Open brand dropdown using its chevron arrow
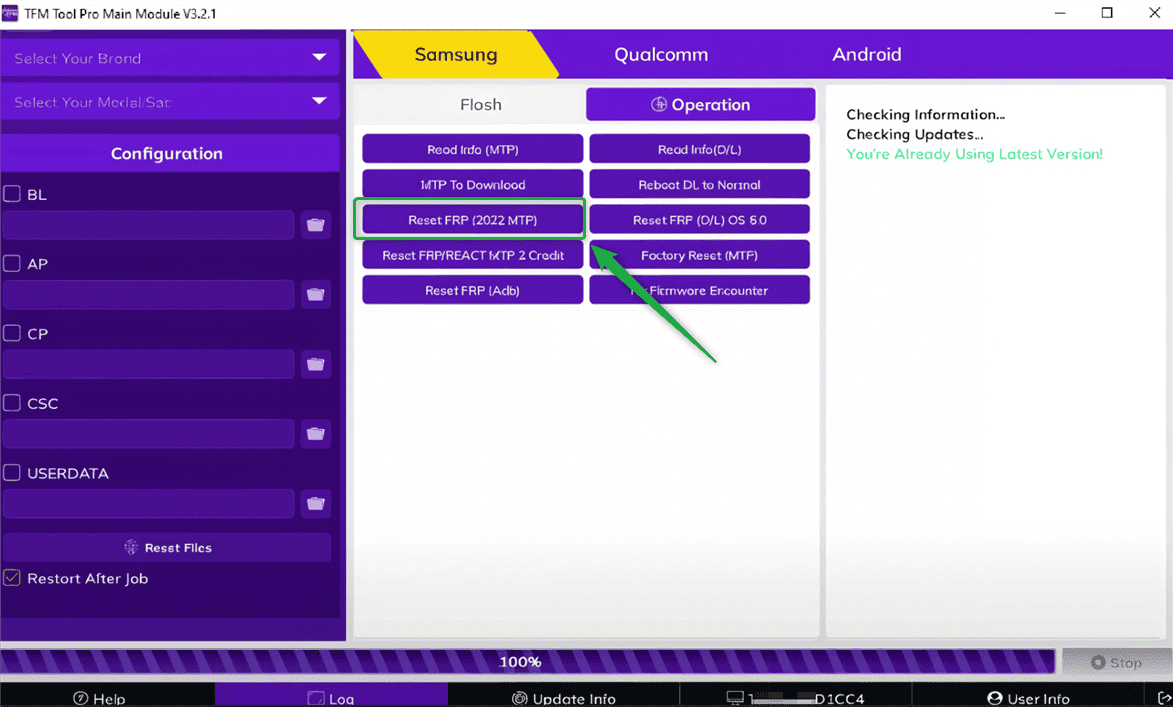This screenshot has height=707, width=1173. coord(319,57)
